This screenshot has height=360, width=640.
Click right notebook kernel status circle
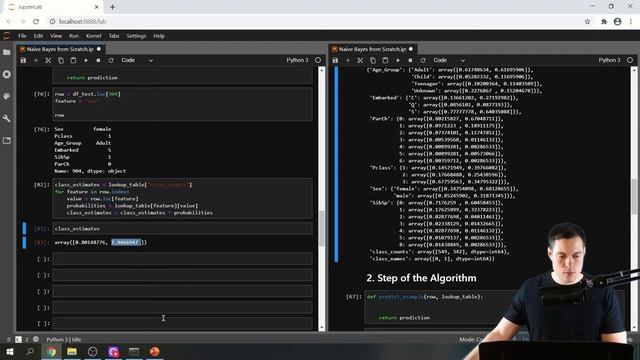click(x=630, y=60)
